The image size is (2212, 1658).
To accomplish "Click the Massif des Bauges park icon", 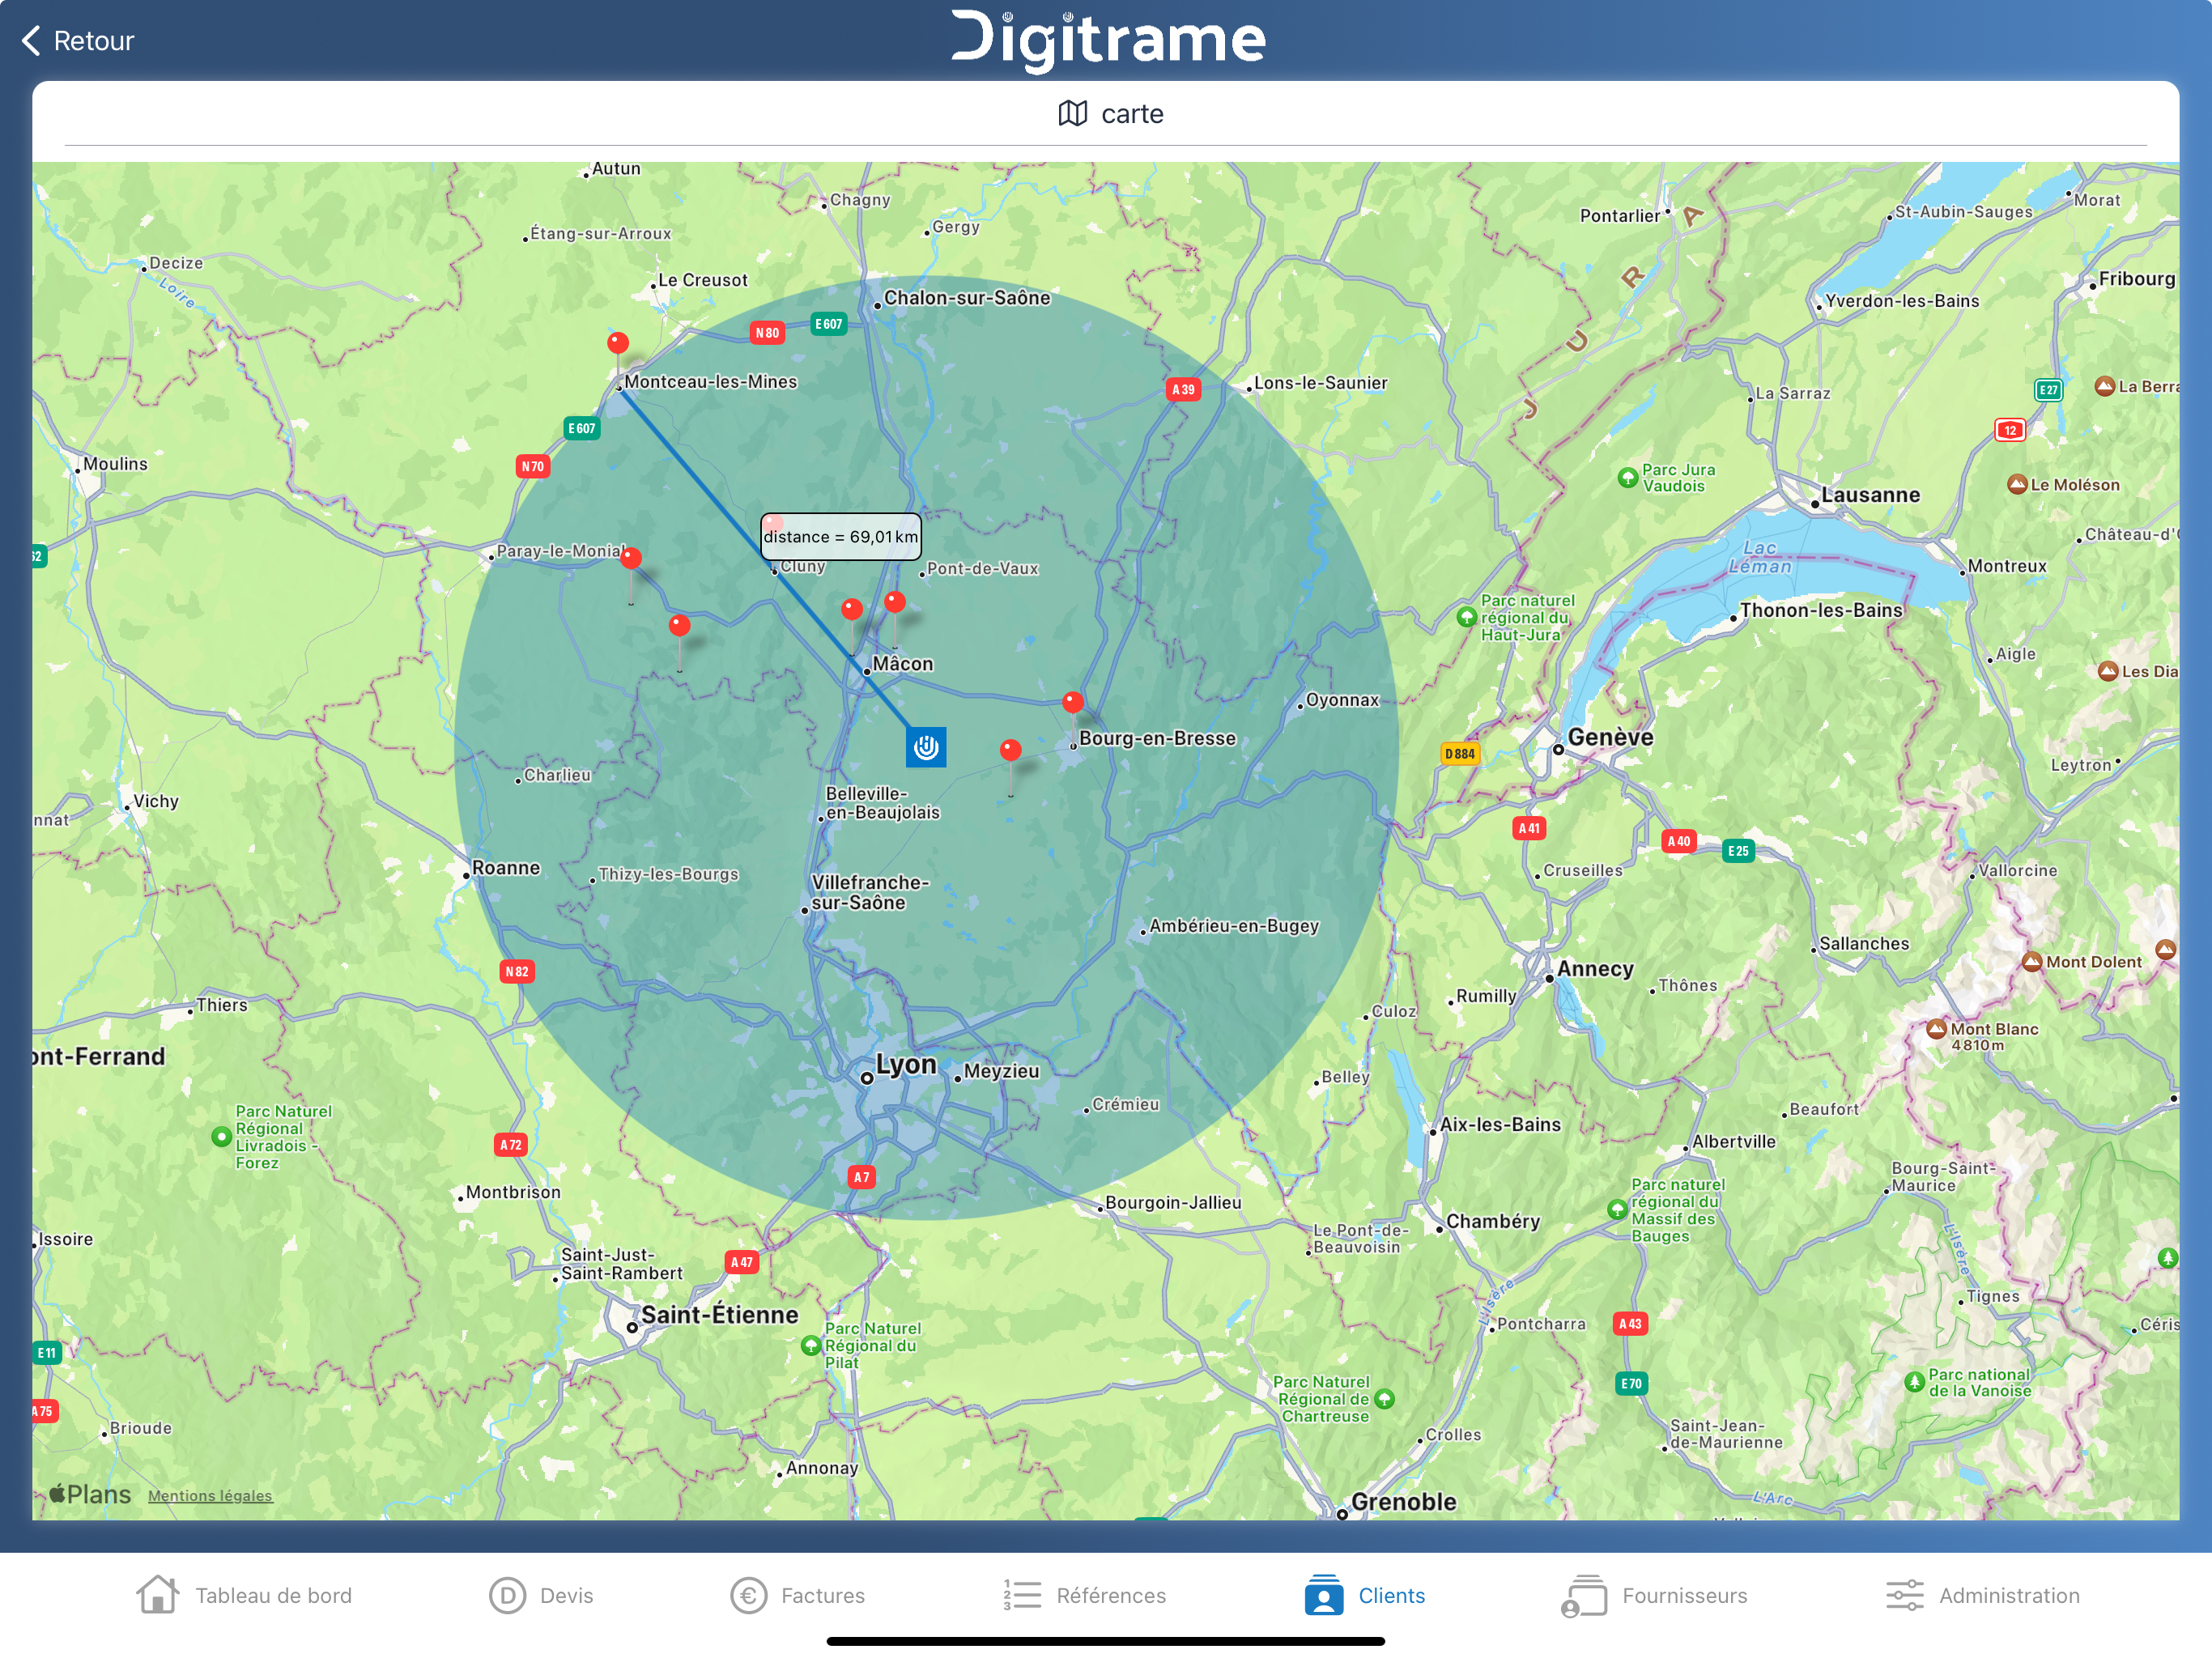I will [x=1618, y=1210].
